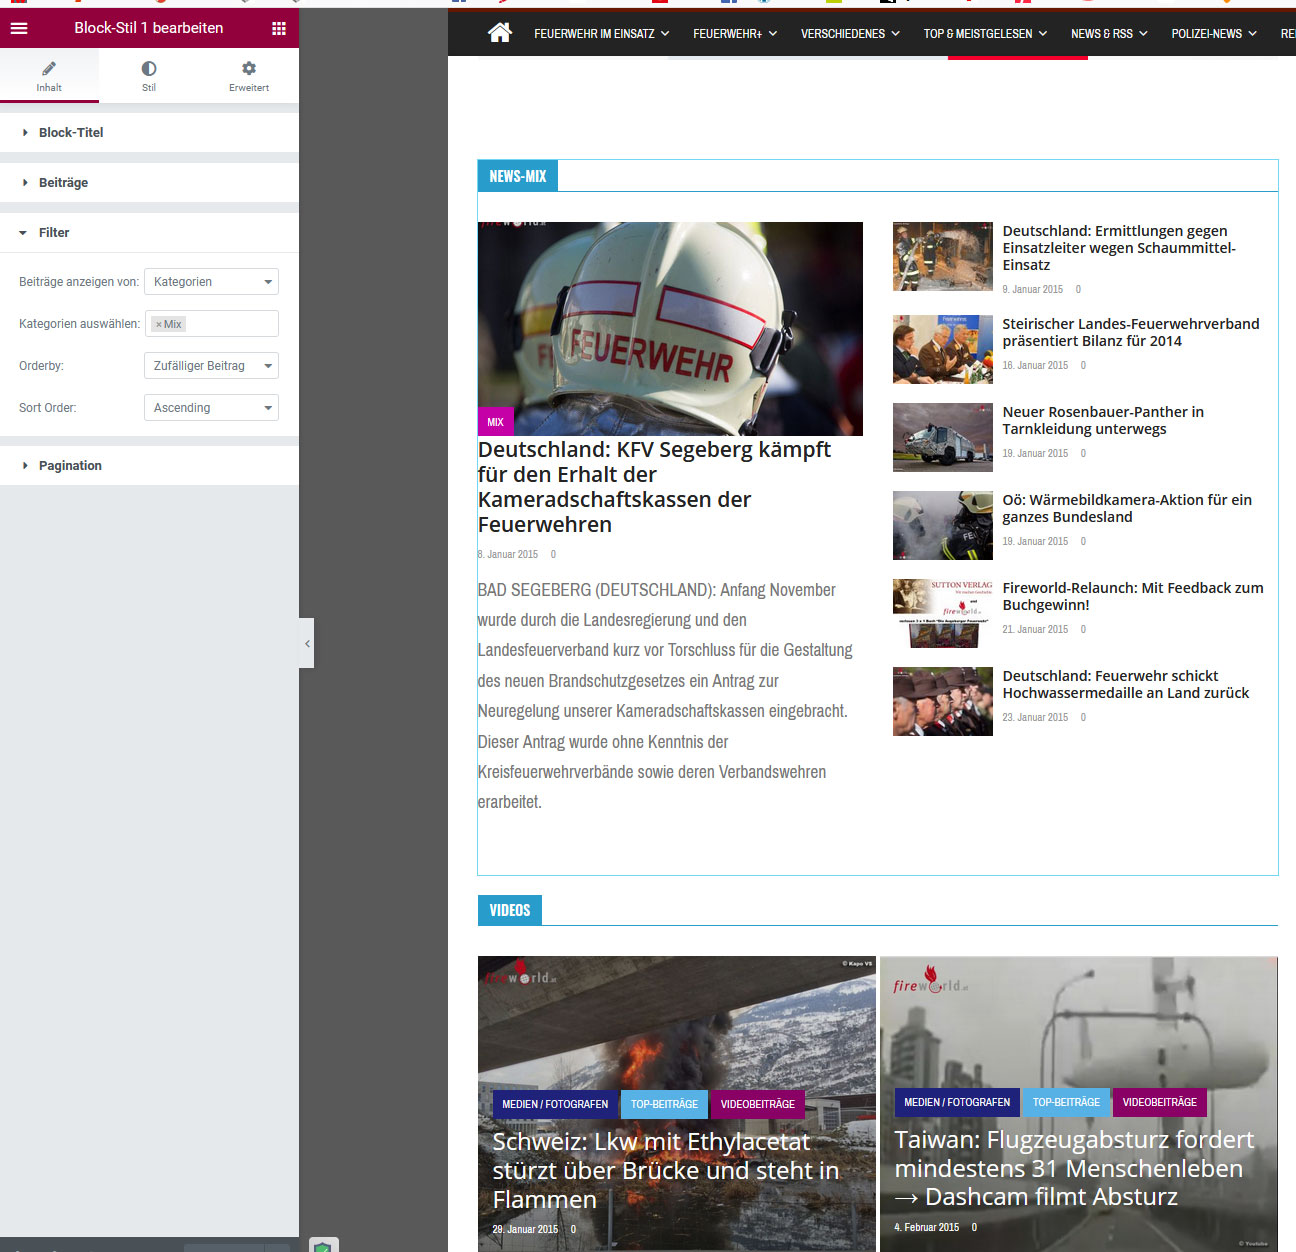Remove the Mix category tag
The height and width of the screenshot is (1252, 1296).
coord(159,324)
